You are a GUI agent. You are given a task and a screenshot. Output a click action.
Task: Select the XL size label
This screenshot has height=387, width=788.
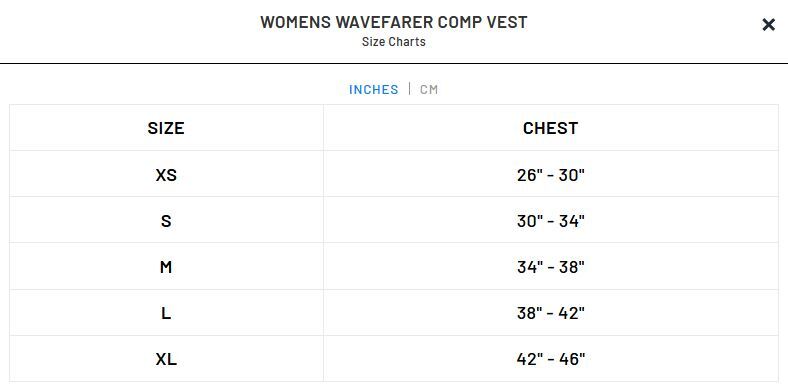pos(166,359)
